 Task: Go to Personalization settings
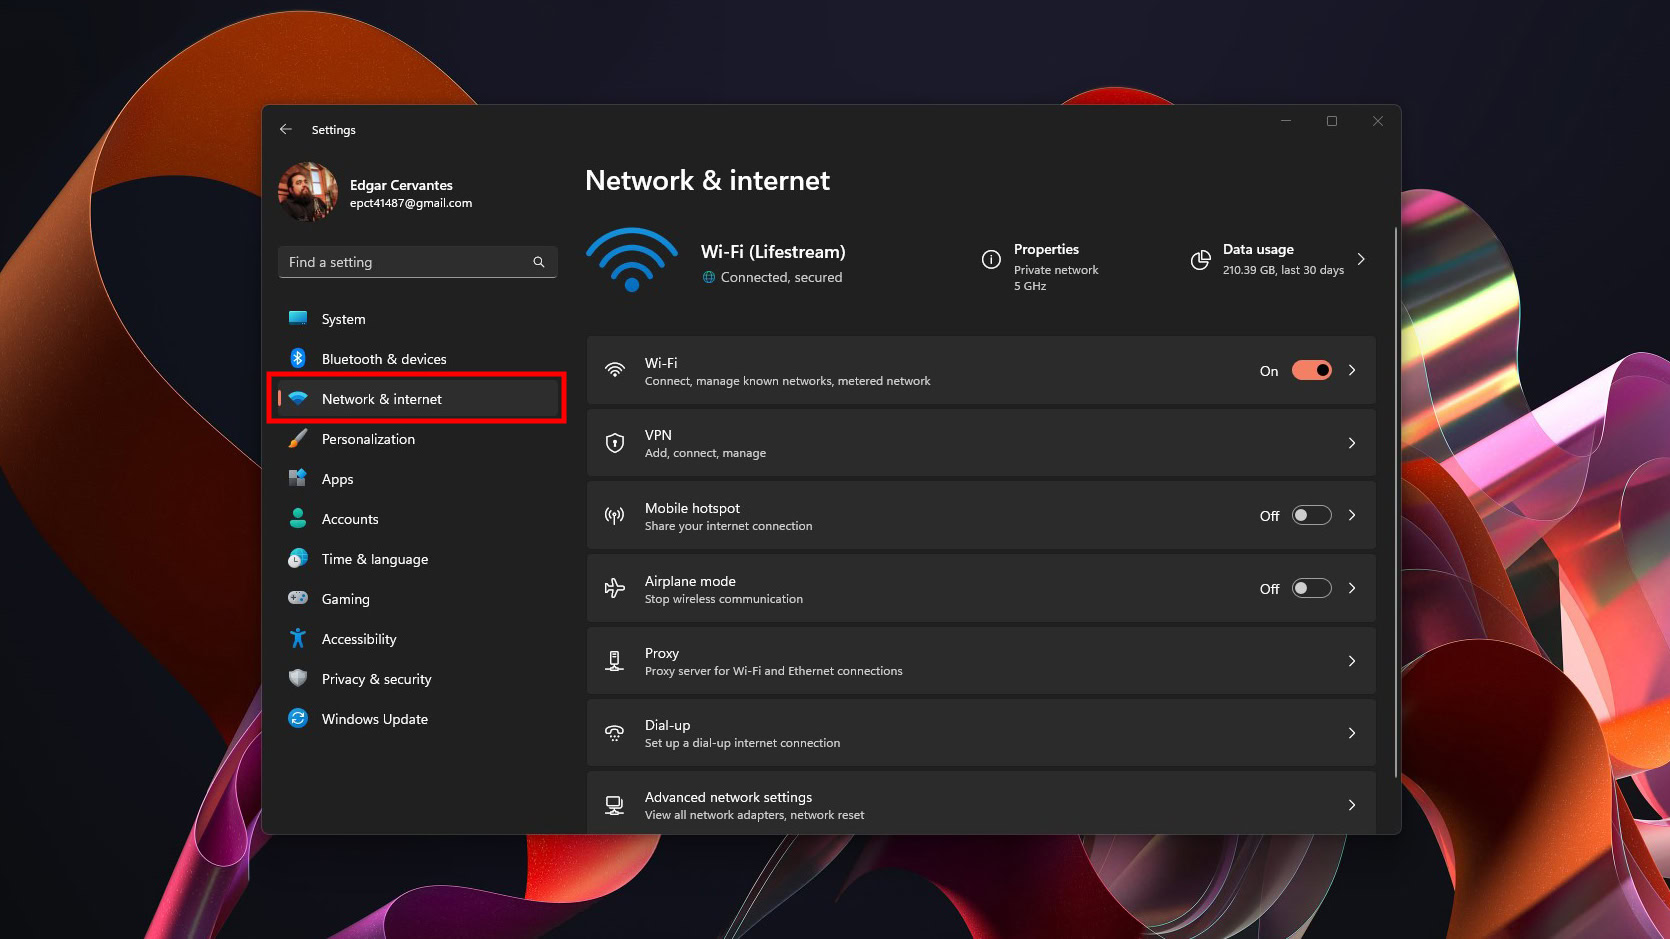click(418, 439)
